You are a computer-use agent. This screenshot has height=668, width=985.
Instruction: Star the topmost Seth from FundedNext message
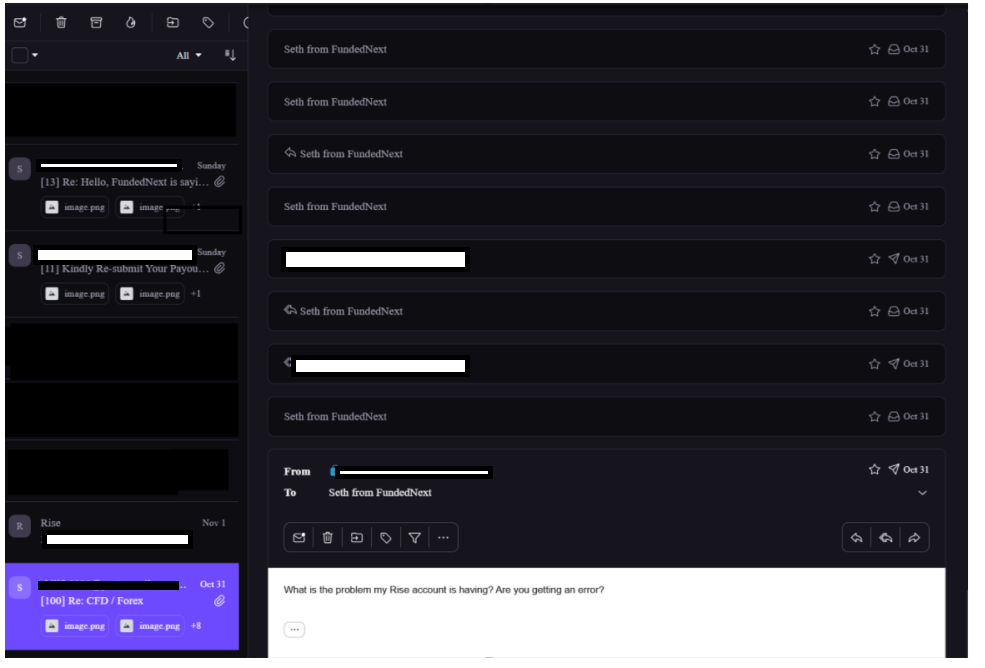point(874,49)
